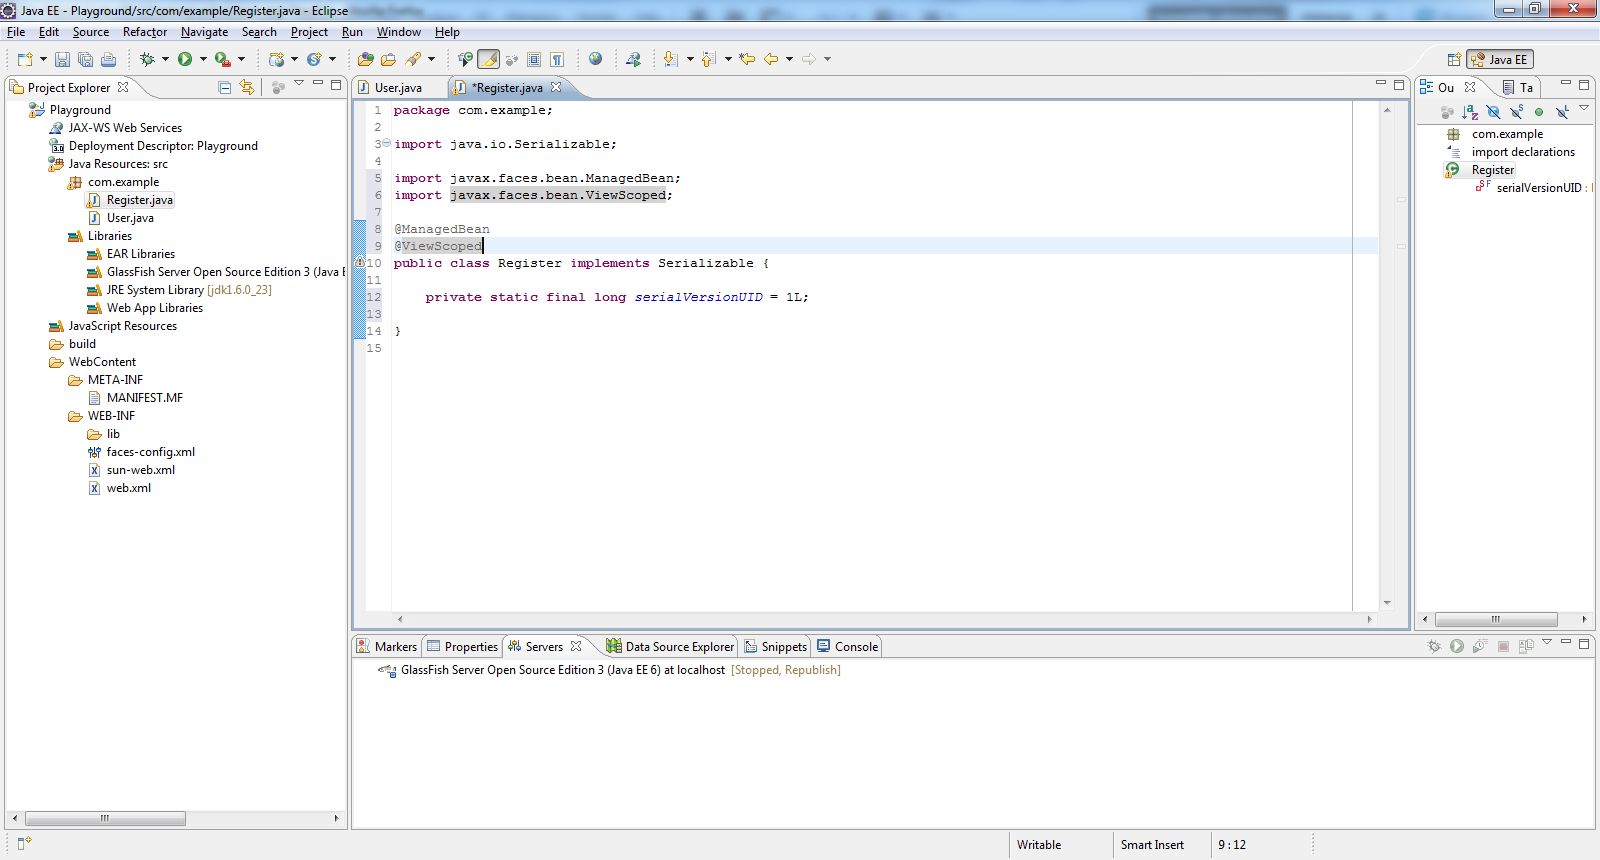Image resolution: width=1600 pixels, height=860 pixels.
Task: Click the Print icon in toolbar
Action: click(108, 59)
